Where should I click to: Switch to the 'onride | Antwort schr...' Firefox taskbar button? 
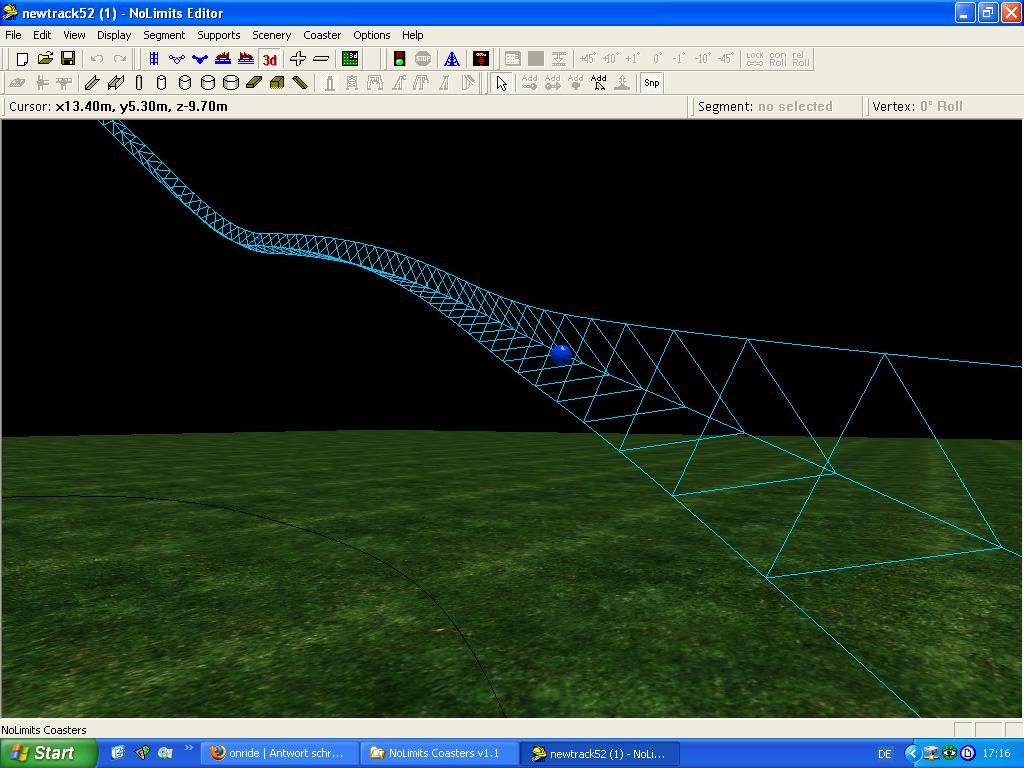tap(280, 754)
